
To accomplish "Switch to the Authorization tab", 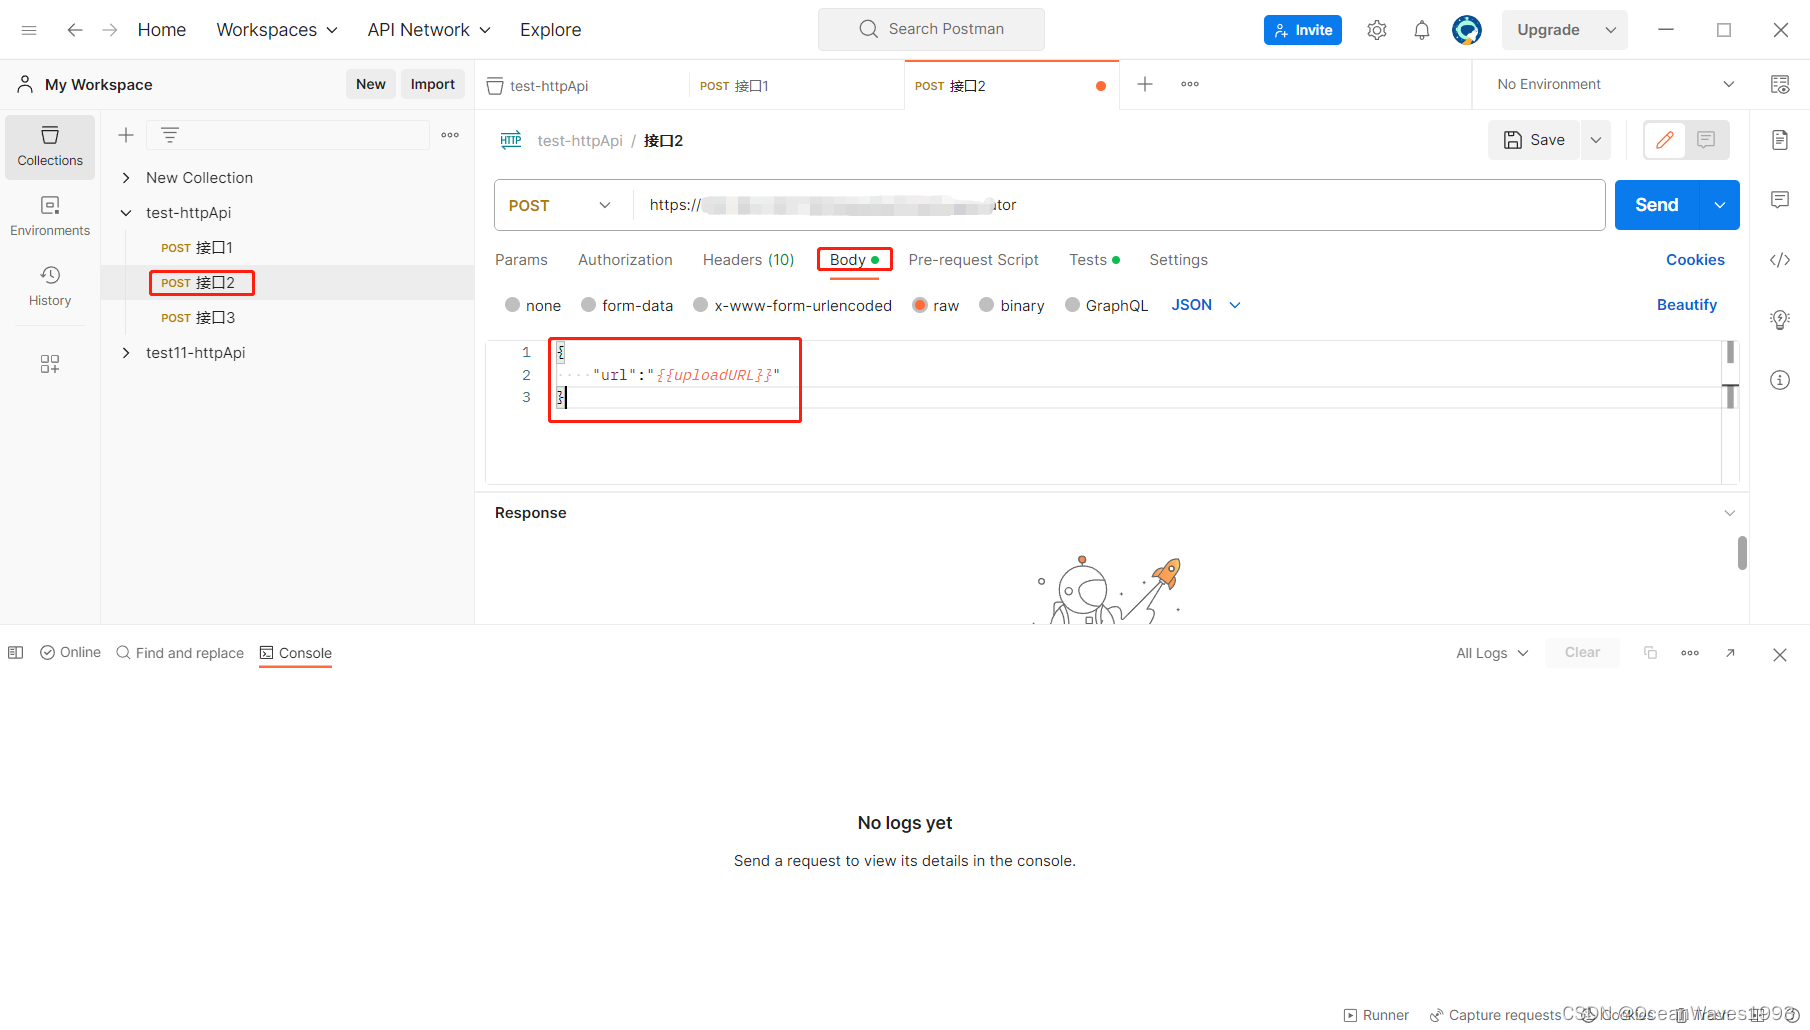I will pyautogui.click(x=625, y=260).
